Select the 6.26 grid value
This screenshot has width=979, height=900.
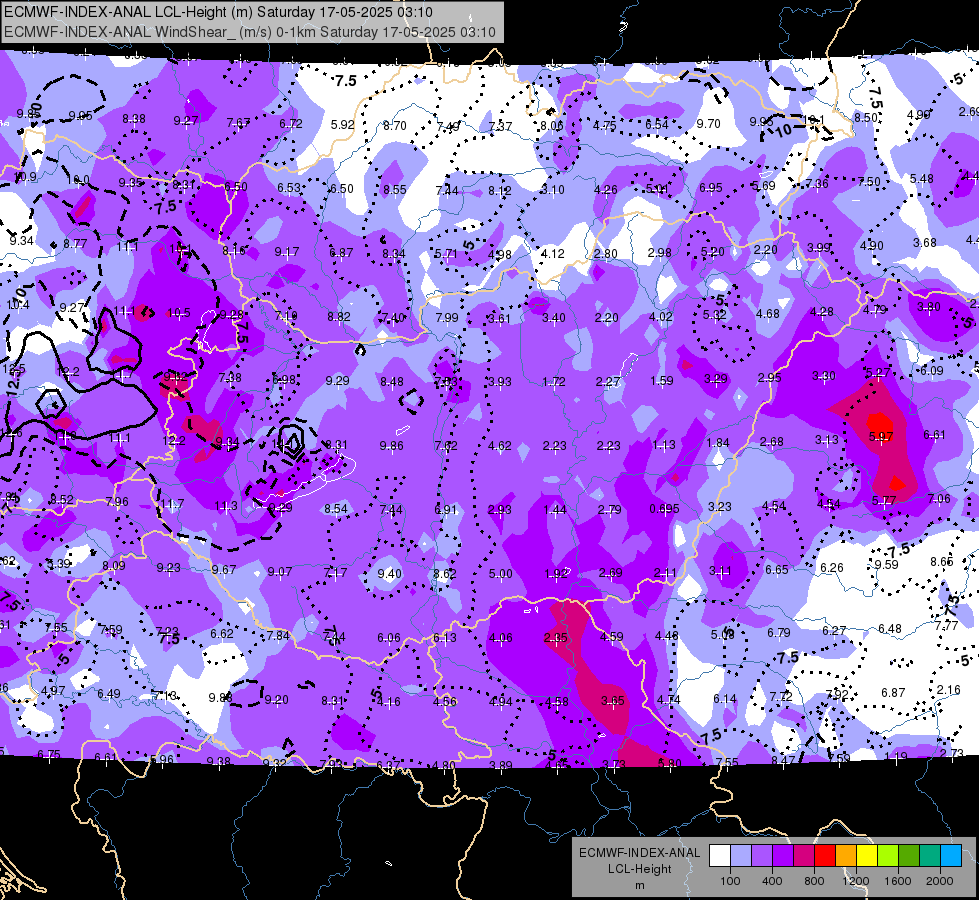pos(831,567)
